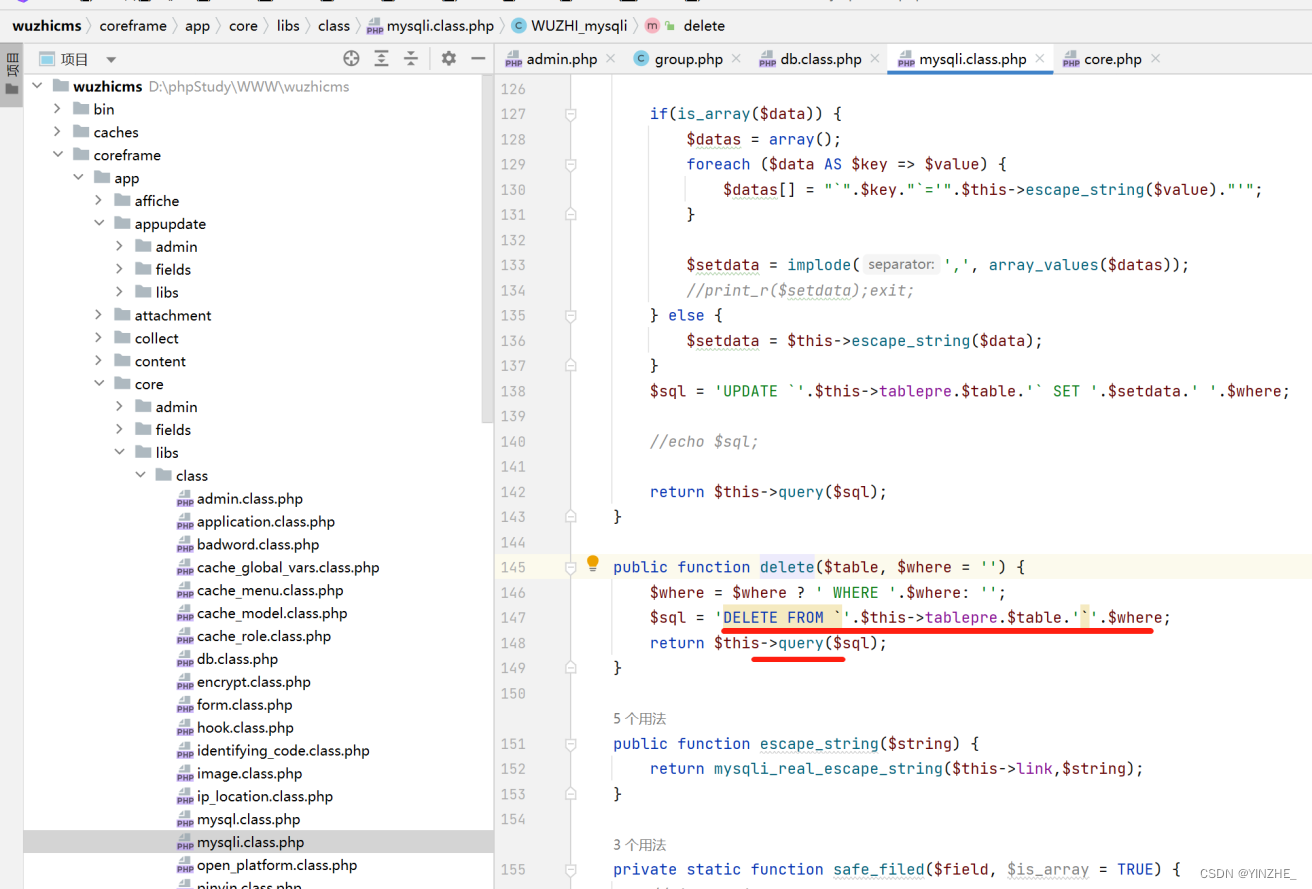This screenshot has height=889, width=1312.
Task: Click the WUZHI_mysqli class breadcrumb
Action: (579, 26)
